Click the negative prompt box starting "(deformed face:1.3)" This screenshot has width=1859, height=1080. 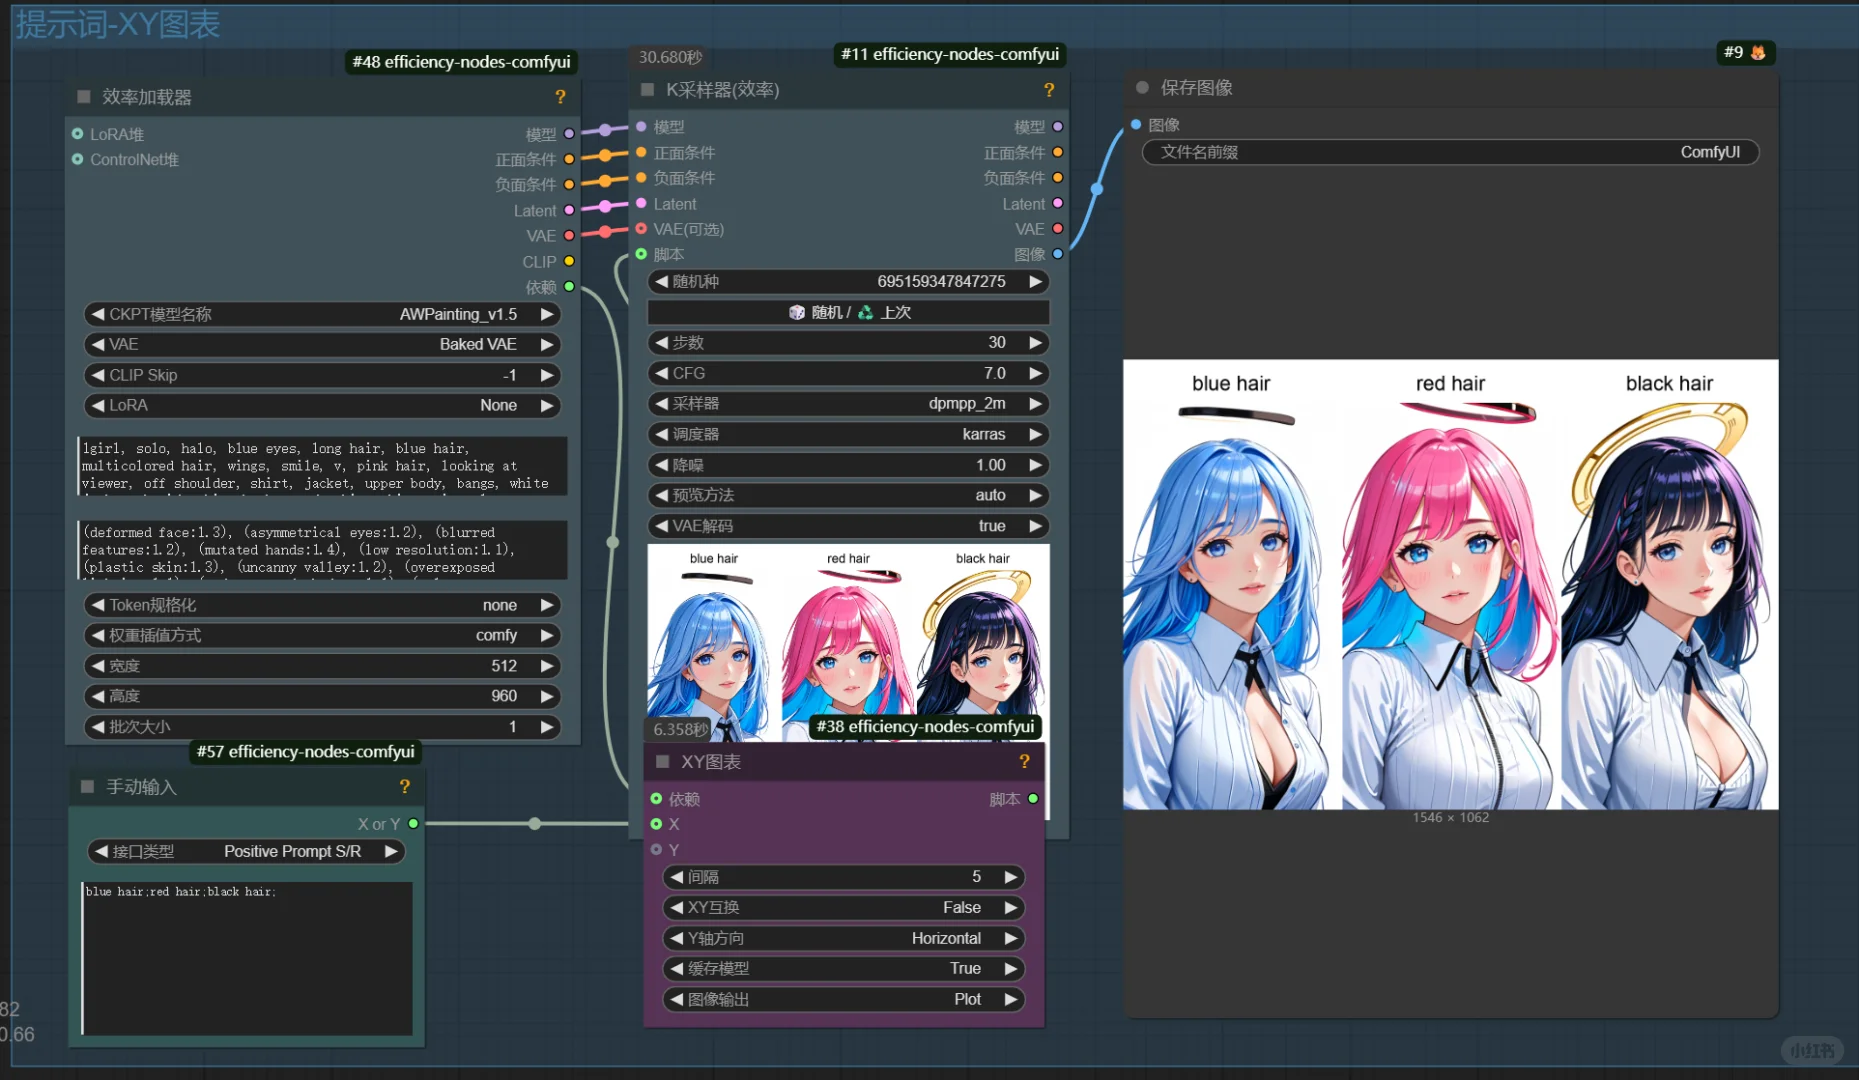coord(322,550)
